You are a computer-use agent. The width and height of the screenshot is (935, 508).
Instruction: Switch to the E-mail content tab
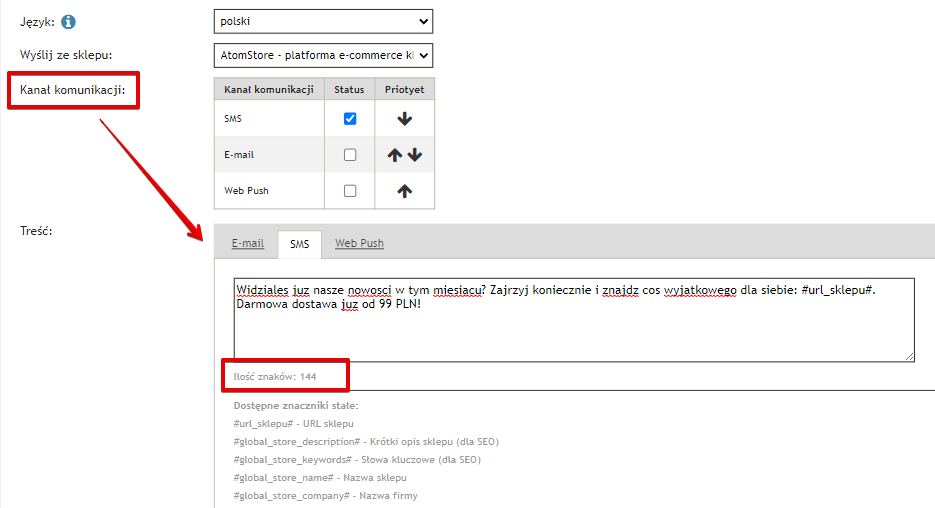point(248,243)
